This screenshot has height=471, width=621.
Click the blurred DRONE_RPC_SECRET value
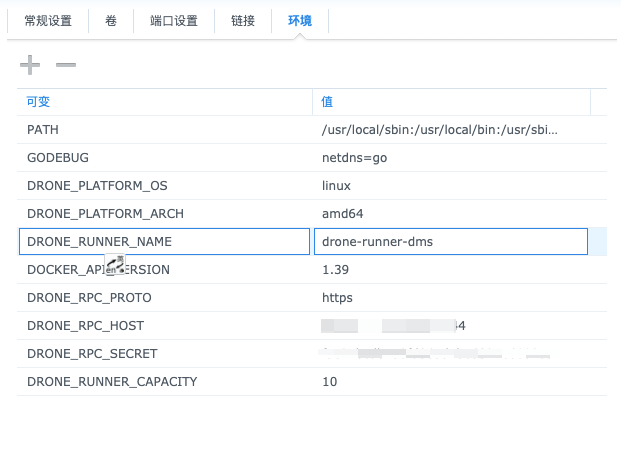pyautogui.click(x=434, y=353)
